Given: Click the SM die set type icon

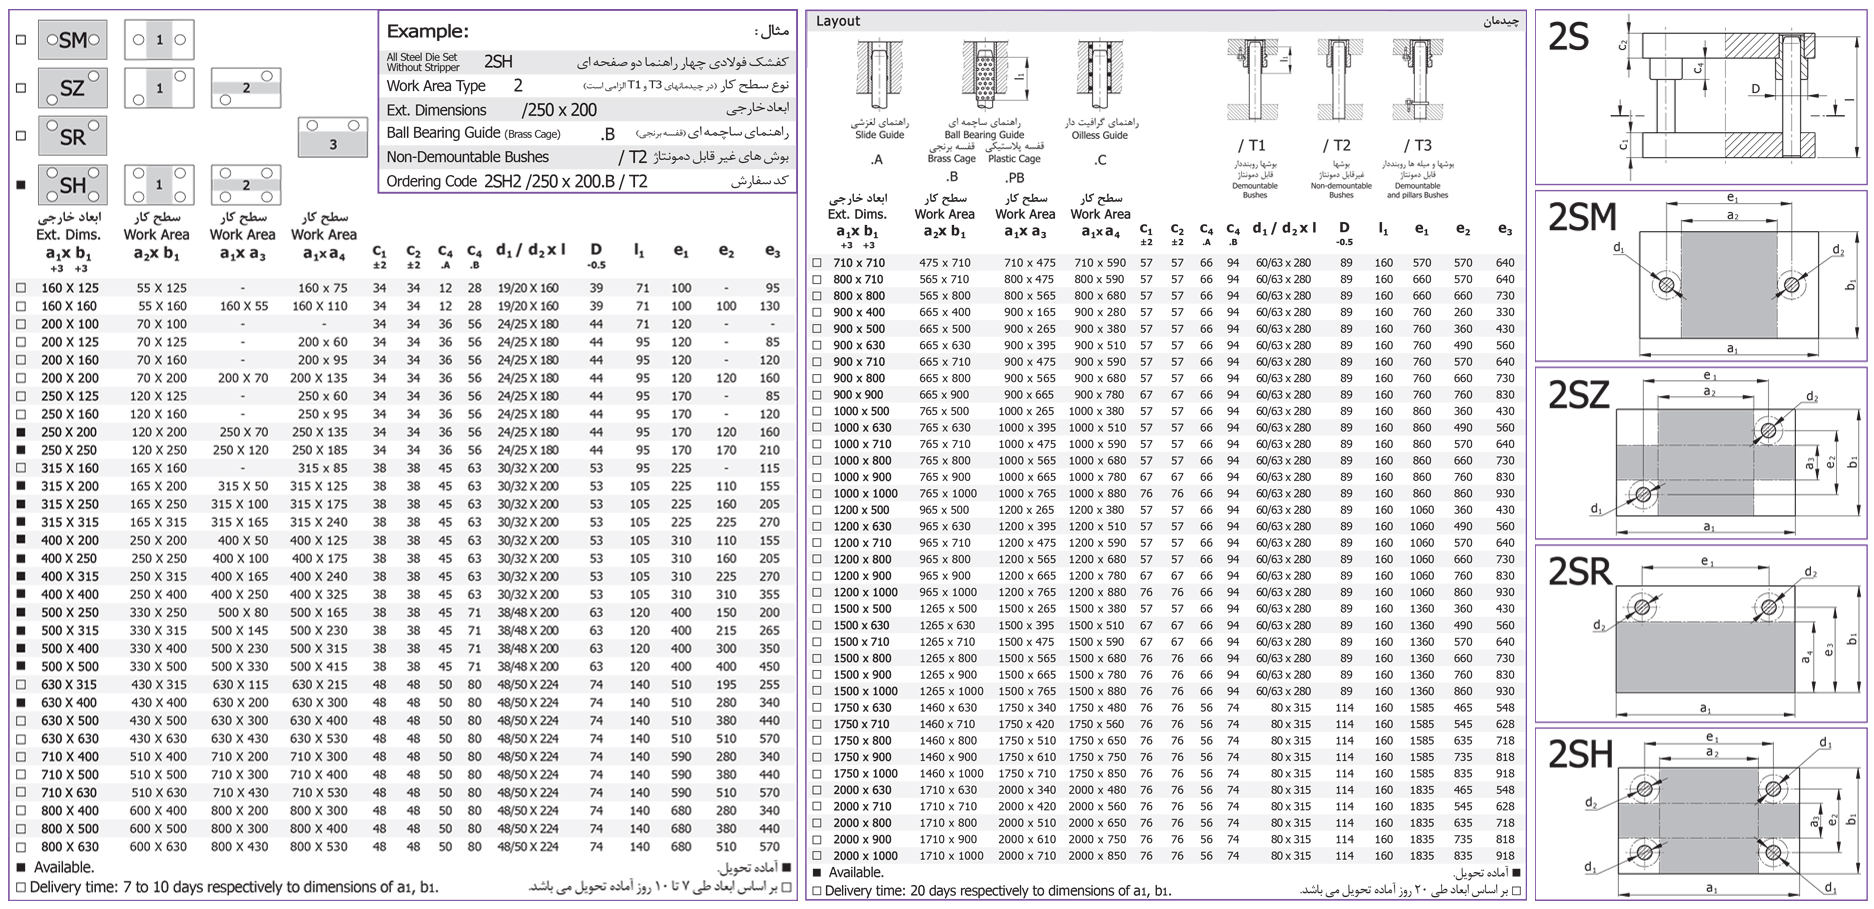Looking at the screenshot, I should 72,40.
